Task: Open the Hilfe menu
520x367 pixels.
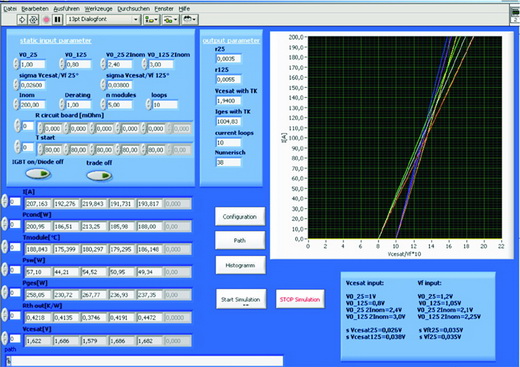Action: coord(184,9)
